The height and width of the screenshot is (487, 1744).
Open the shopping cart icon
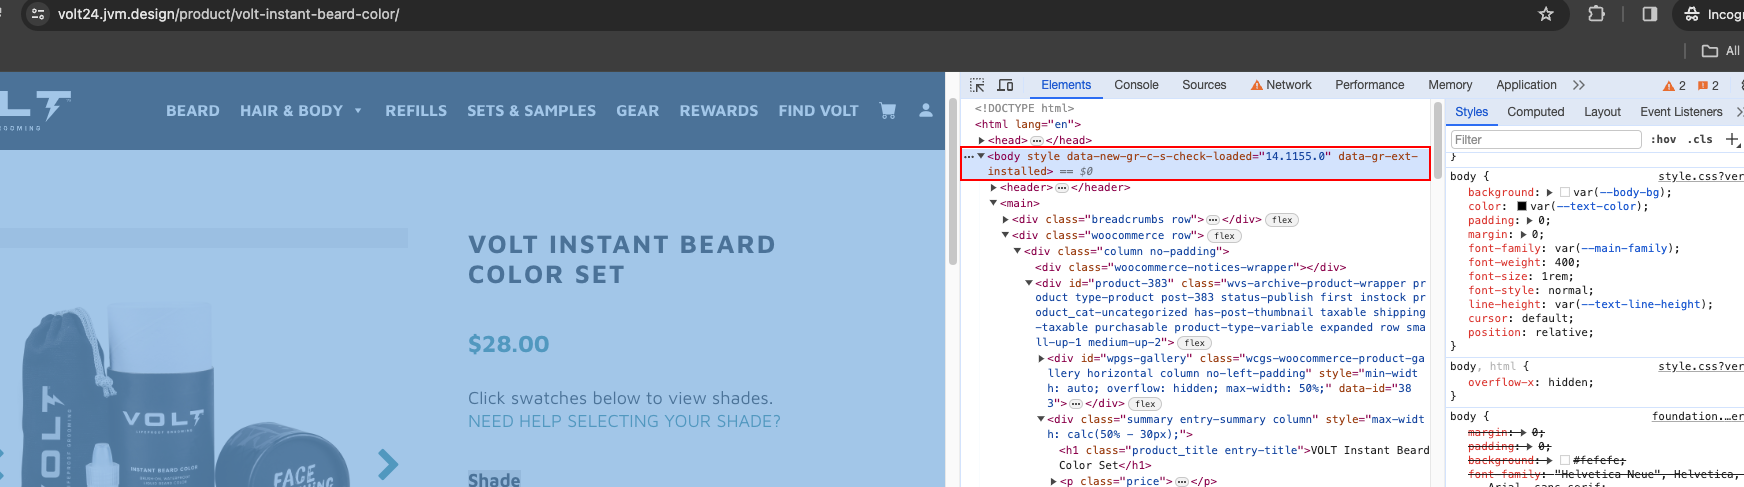coord(887,110)
